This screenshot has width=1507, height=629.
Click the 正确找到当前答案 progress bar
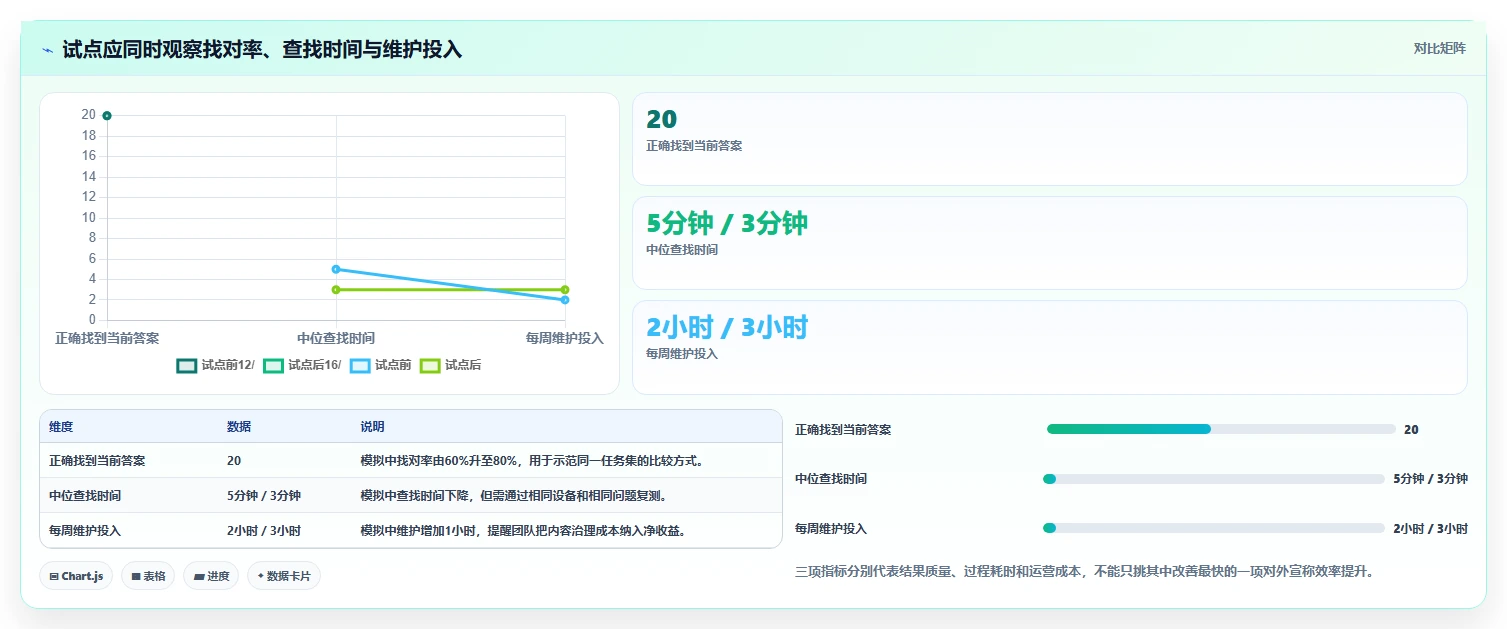pos(1221,429)
